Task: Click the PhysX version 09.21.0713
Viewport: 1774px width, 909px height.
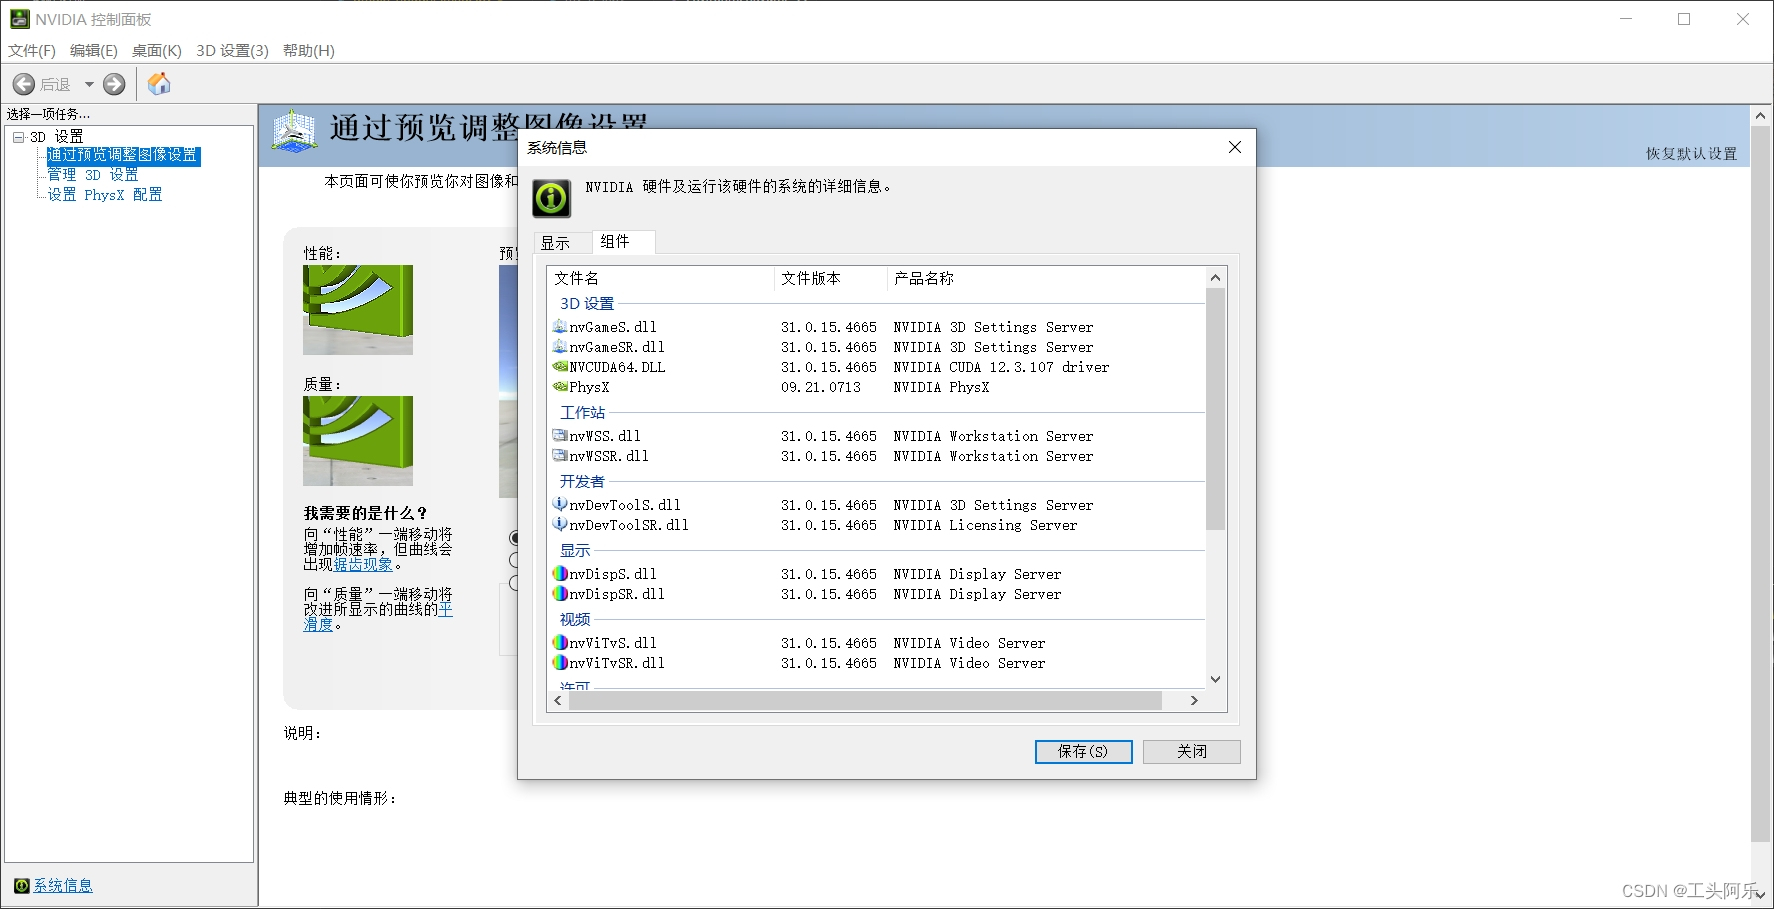Action: click(821, 387)
